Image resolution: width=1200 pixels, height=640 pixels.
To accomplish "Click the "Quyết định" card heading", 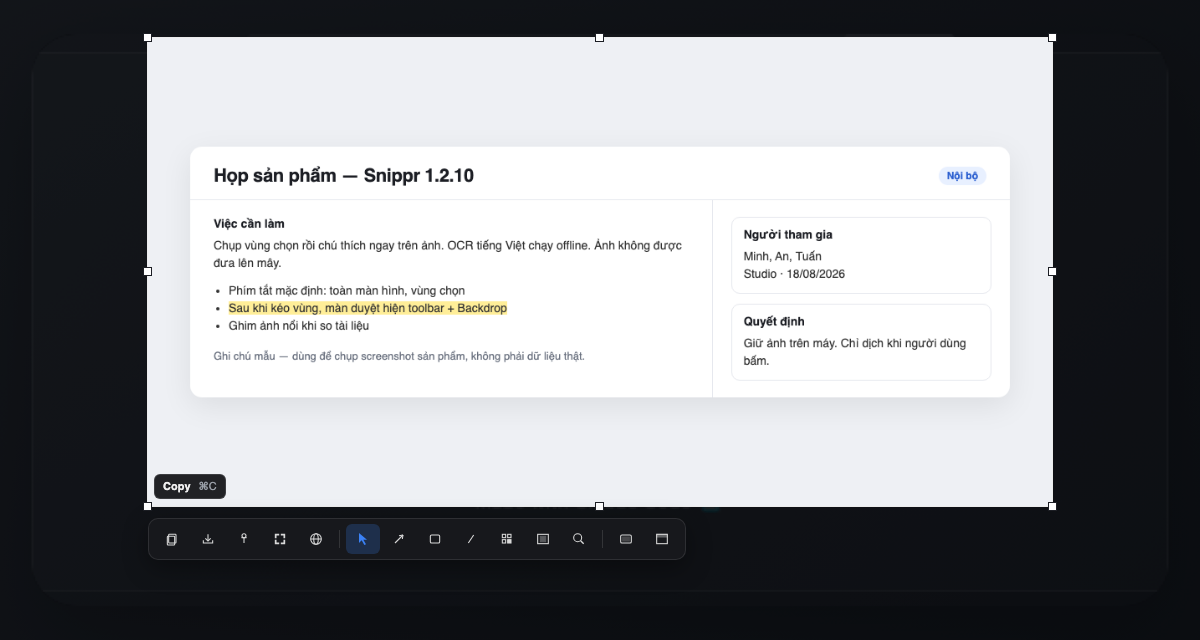I will pyautogui.click(x=774, y=322).
